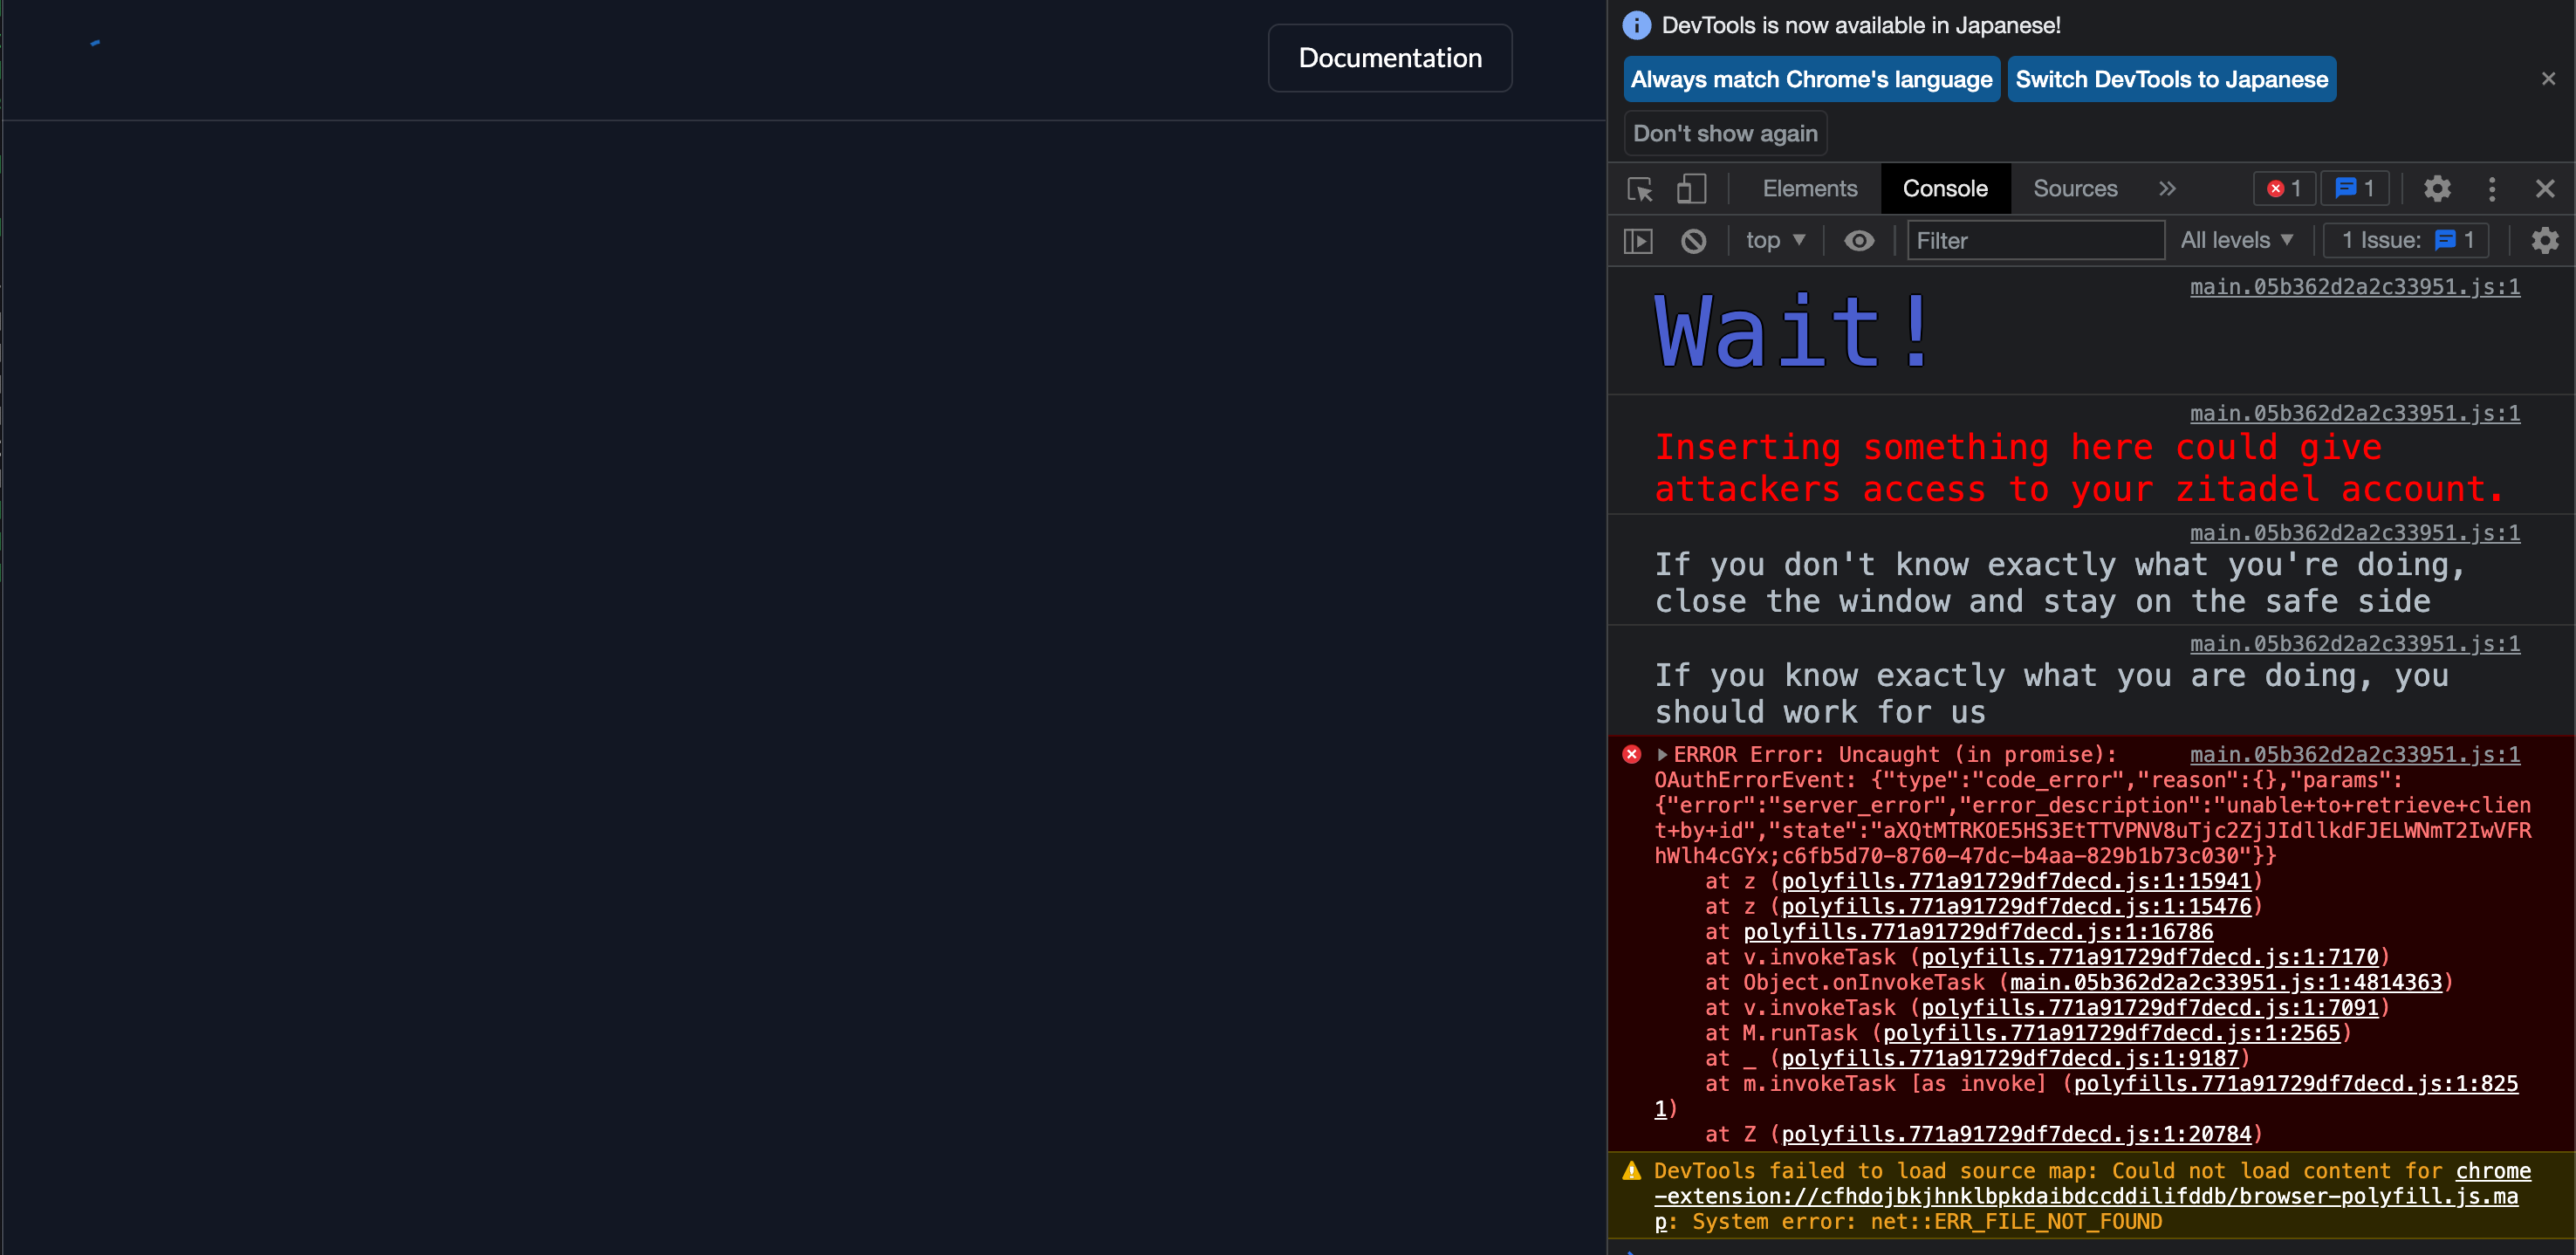Clear the console messages
Viewport: 2576px width, 1255px height.
click(1694, 240)
